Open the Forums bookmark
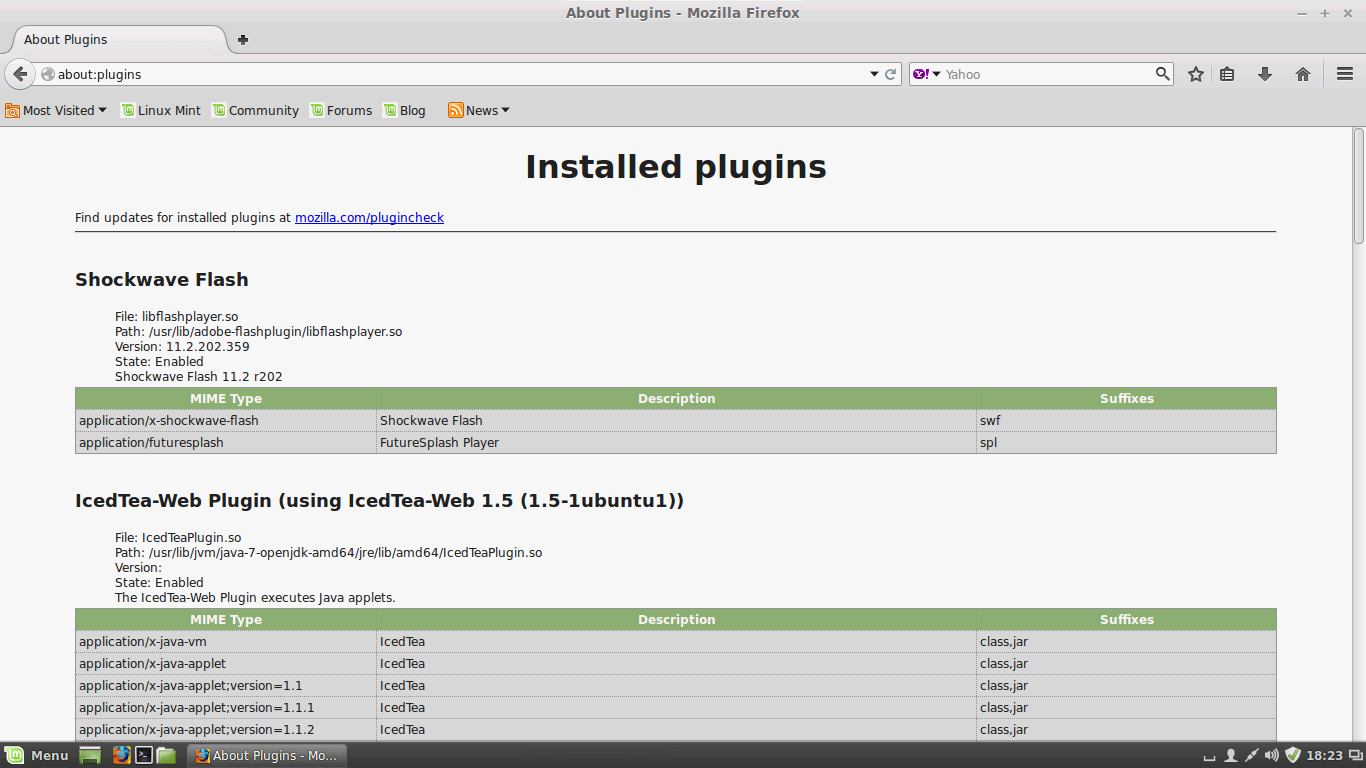This screenshot has height=768, width=1366. 341,110
